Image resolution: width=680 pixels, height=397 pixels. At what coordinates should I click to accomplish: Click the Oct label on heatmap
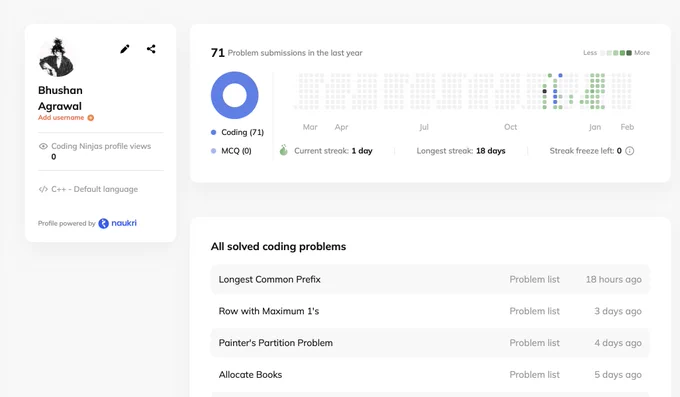(510, 127)
